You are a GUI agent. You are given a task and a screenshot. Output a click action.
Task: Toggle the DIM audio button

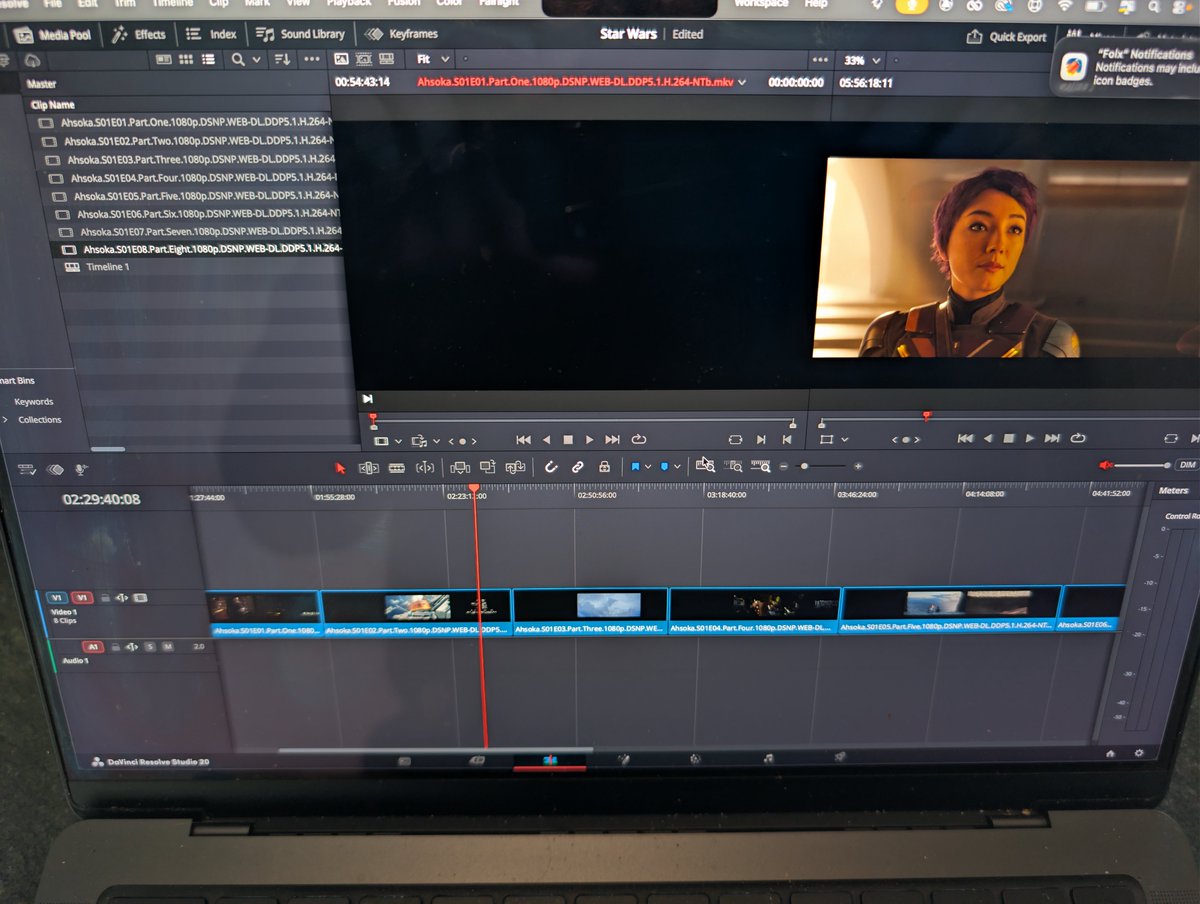(x=1186, y=465)
